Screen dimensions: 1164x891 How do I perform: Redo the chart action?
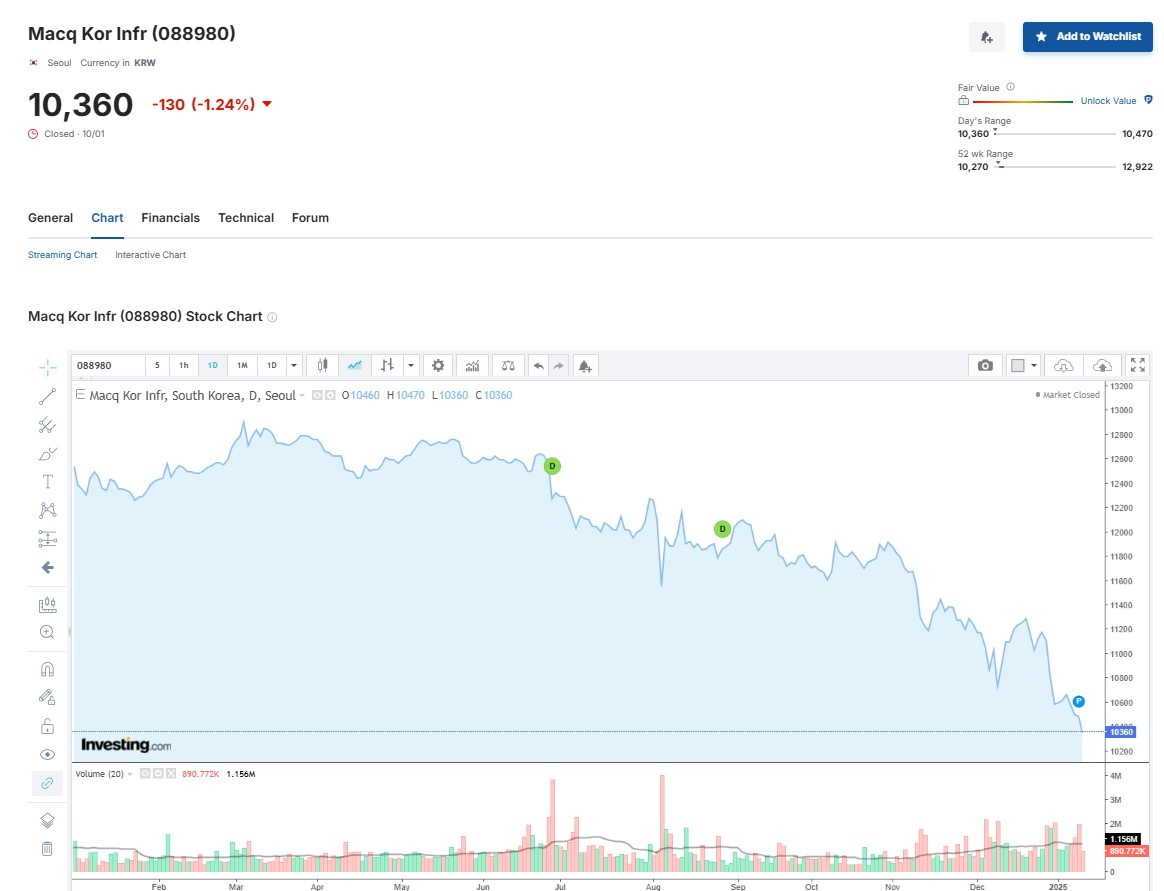[x=558, y=365]
